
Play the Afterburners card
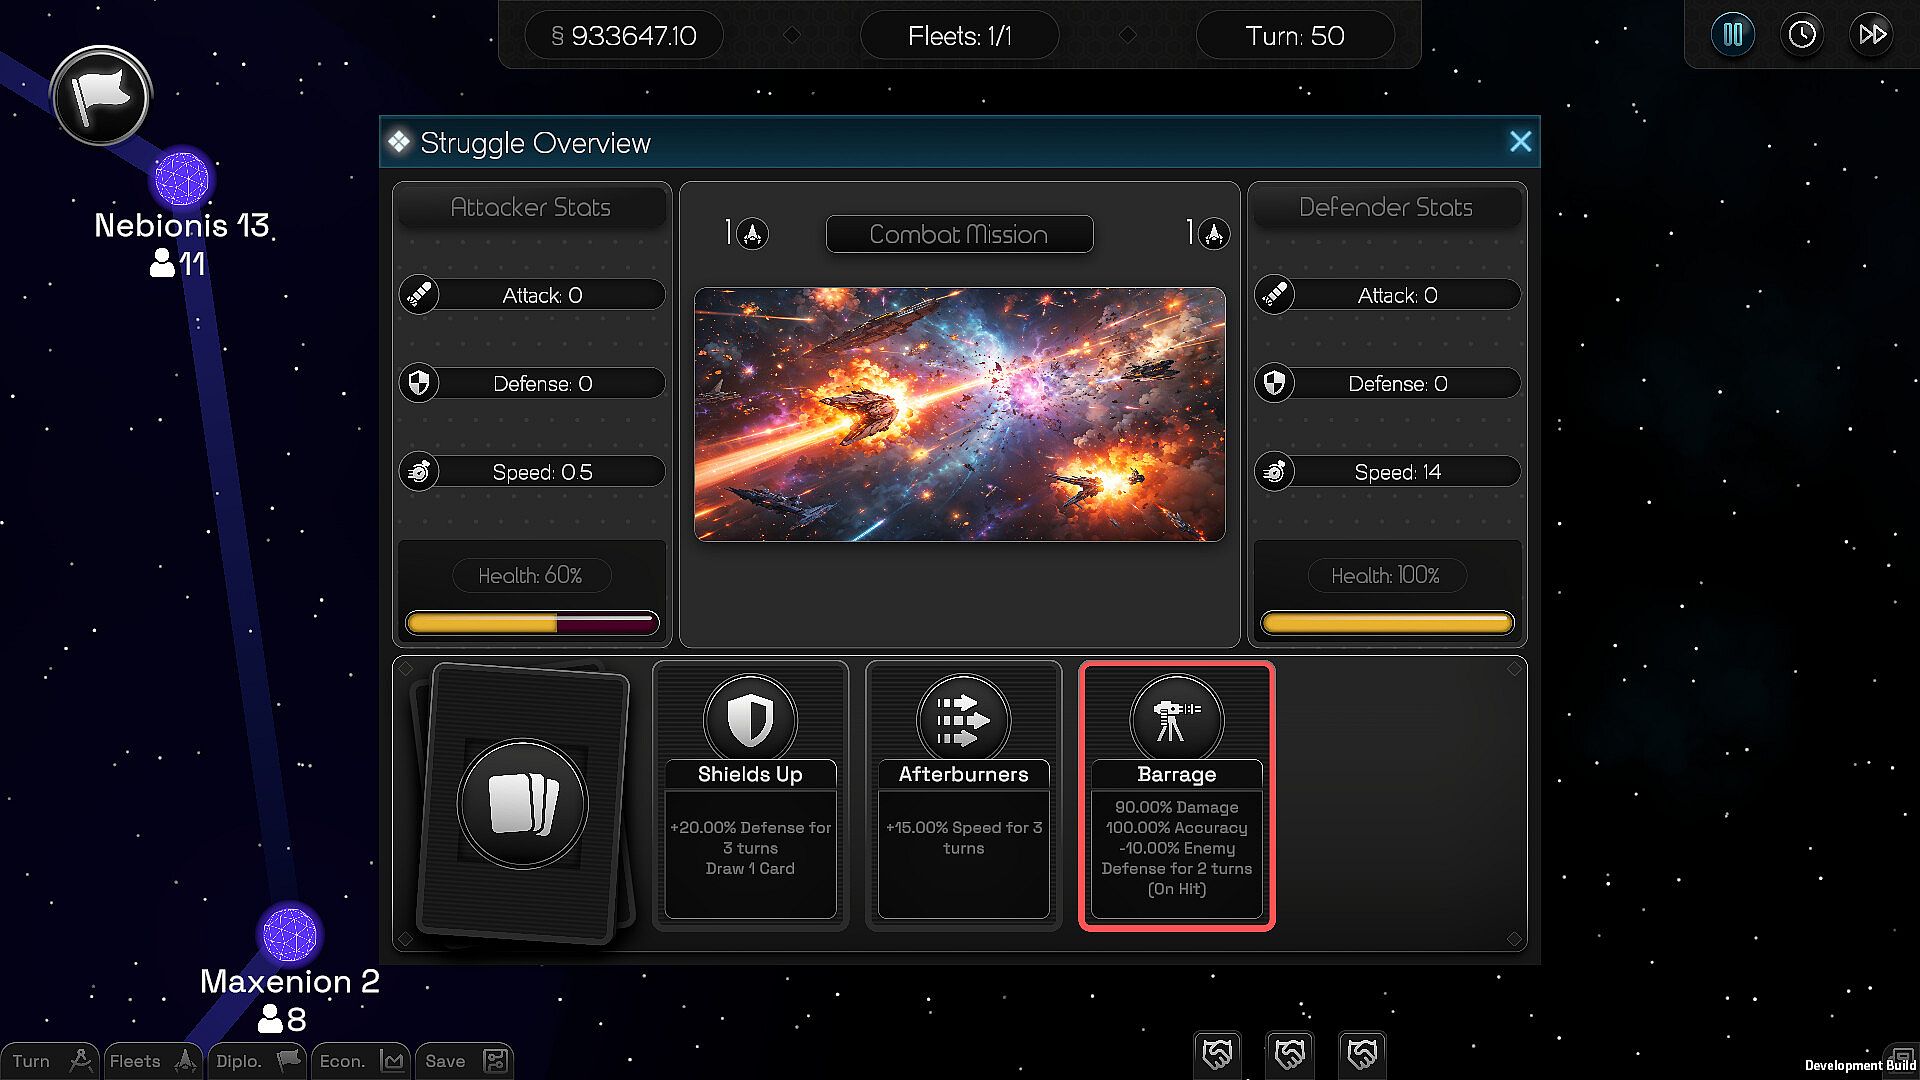point(963,795)
